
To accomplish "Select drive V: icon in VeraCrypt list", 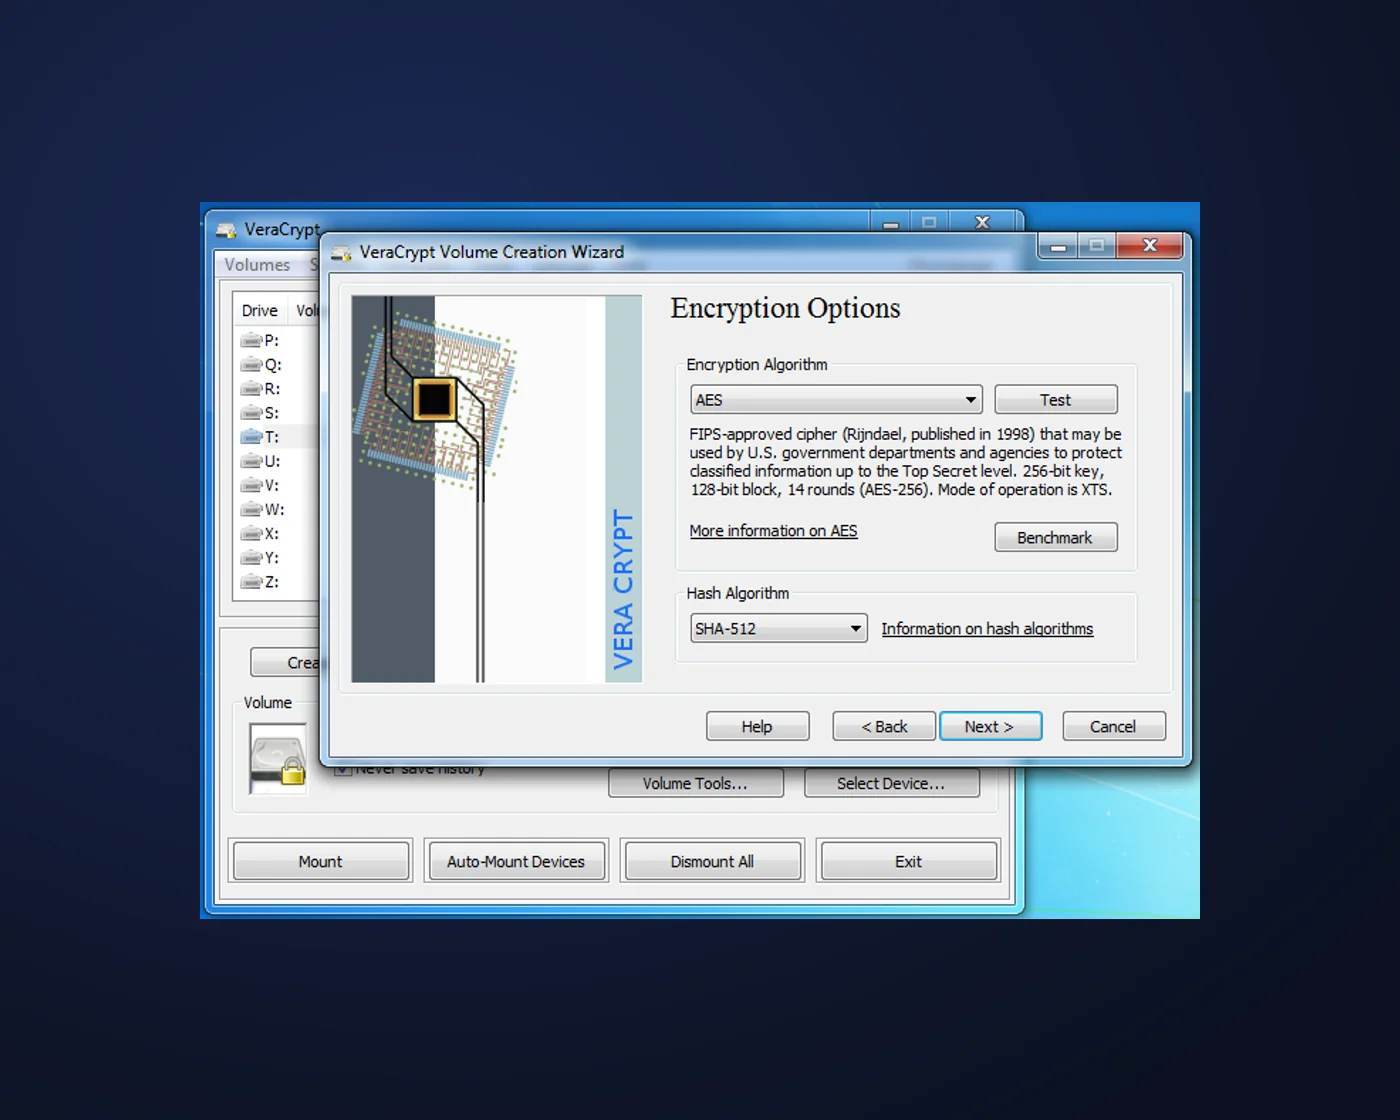I will (251, 485).
